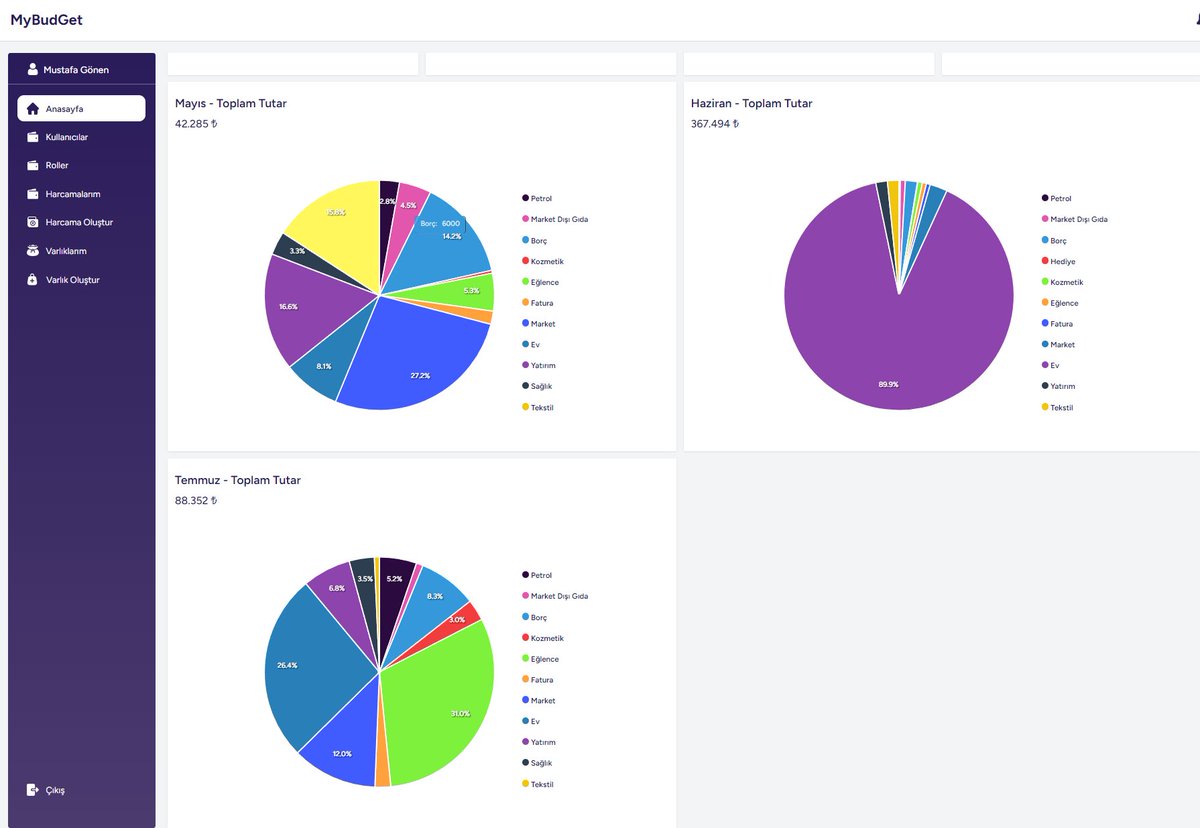Toggle Market Dışı Gıda legend in Mayıs chart
The height and width of the screenshot is (828, 1200).
(x=555, y=219)
